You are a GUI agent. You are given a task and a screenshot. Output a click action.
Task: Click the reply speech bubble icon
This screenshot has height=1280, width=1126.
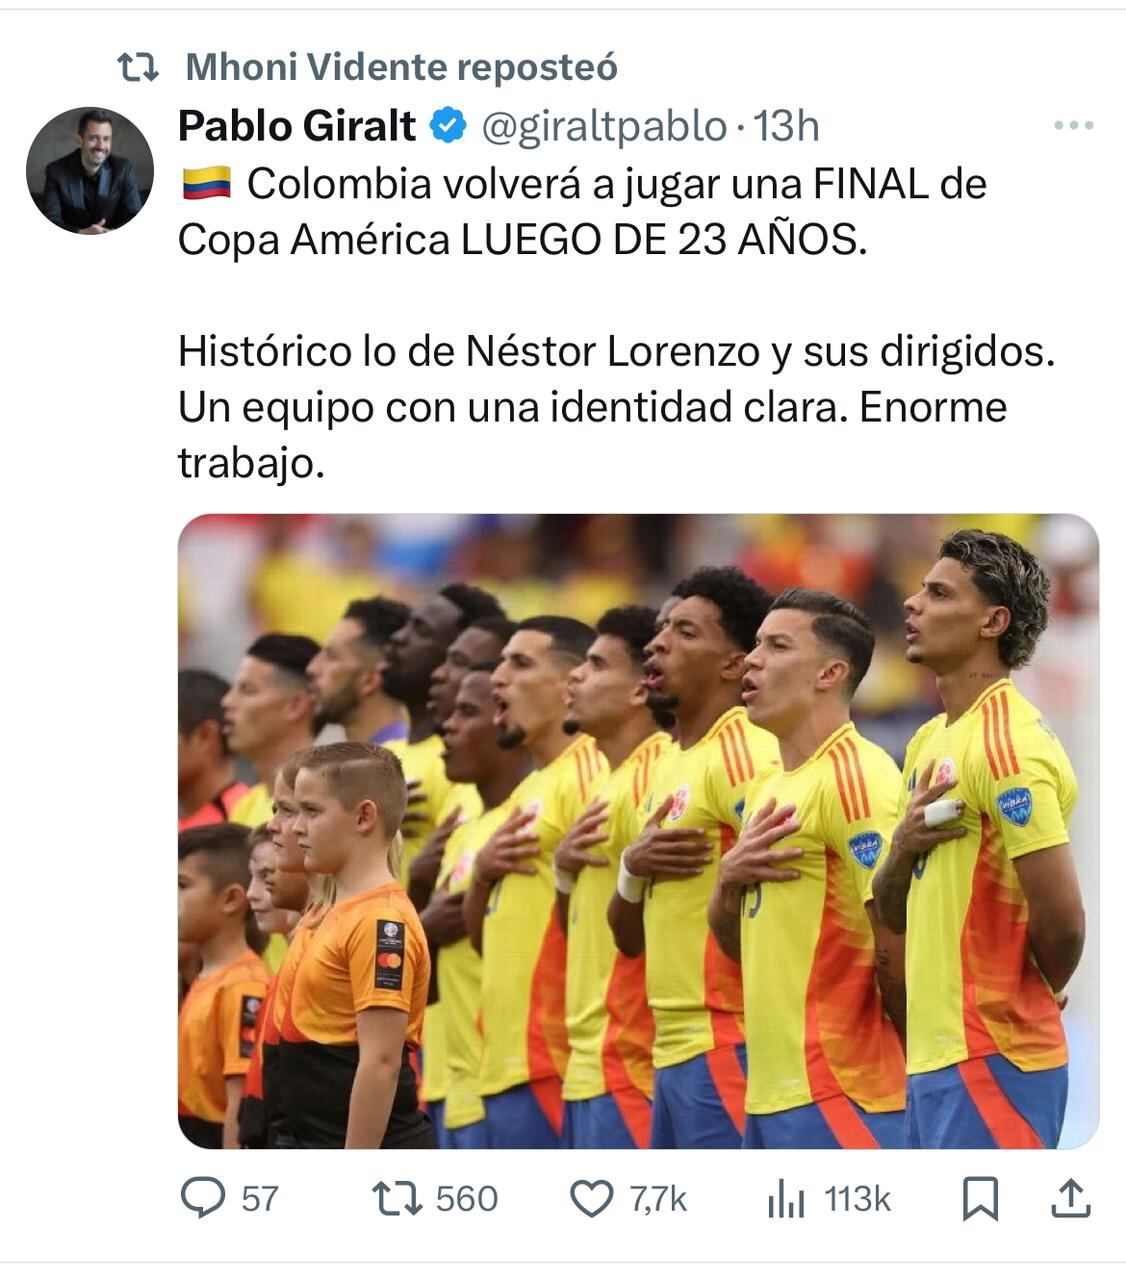click(203, 1198)
